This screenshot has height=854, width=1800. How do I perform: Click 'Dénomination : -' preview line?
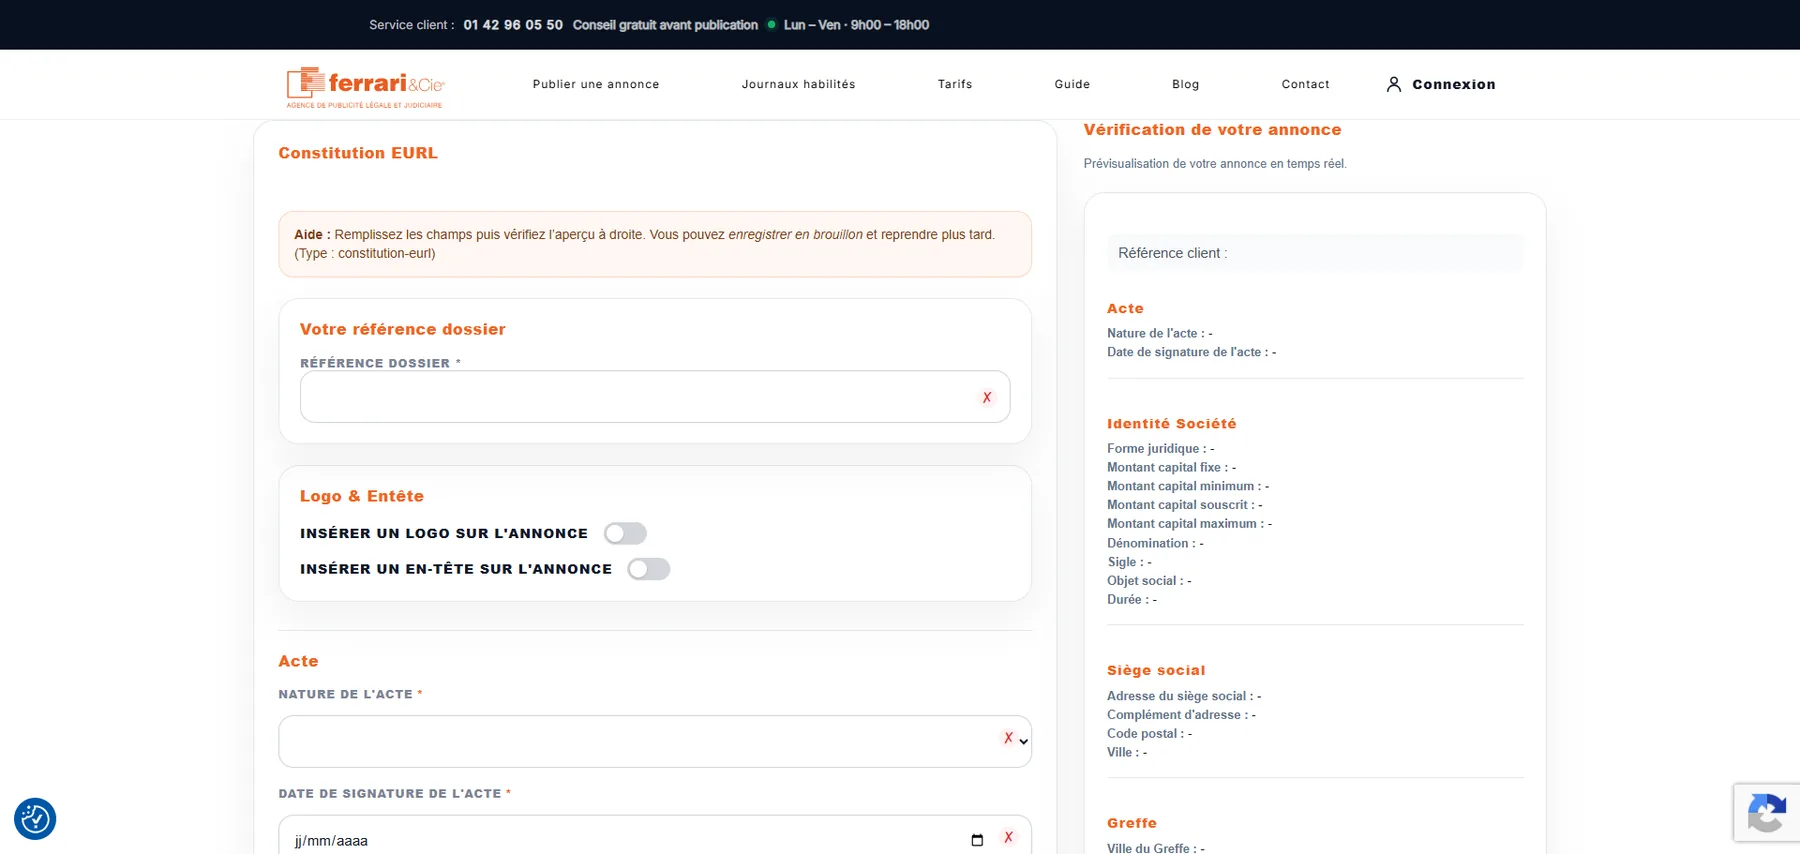click(x=1155, y=543)
